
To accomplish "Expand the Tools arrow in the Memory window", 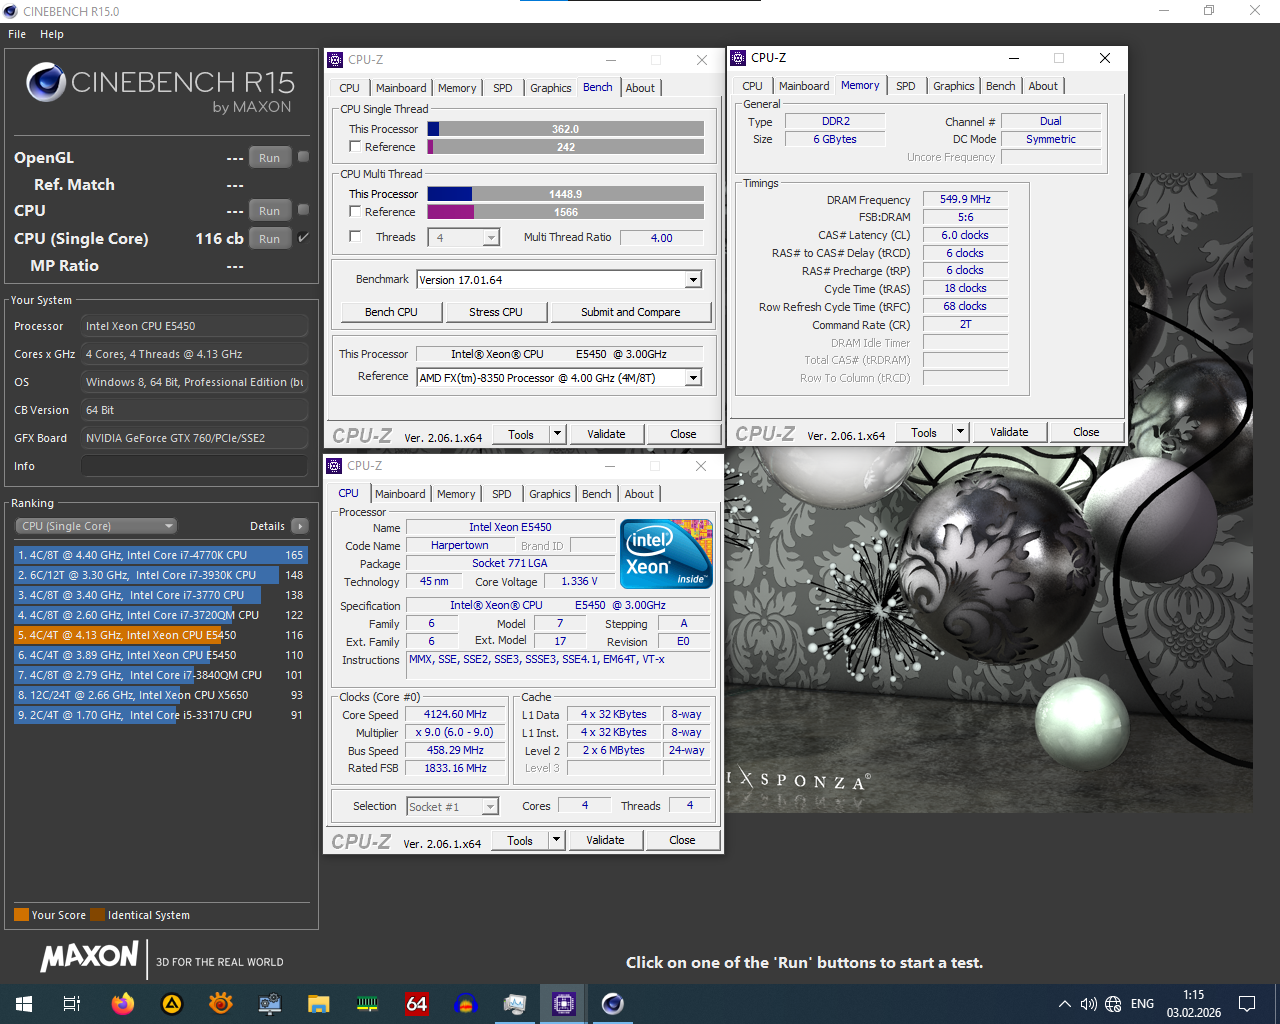I will tap(961, 432).
